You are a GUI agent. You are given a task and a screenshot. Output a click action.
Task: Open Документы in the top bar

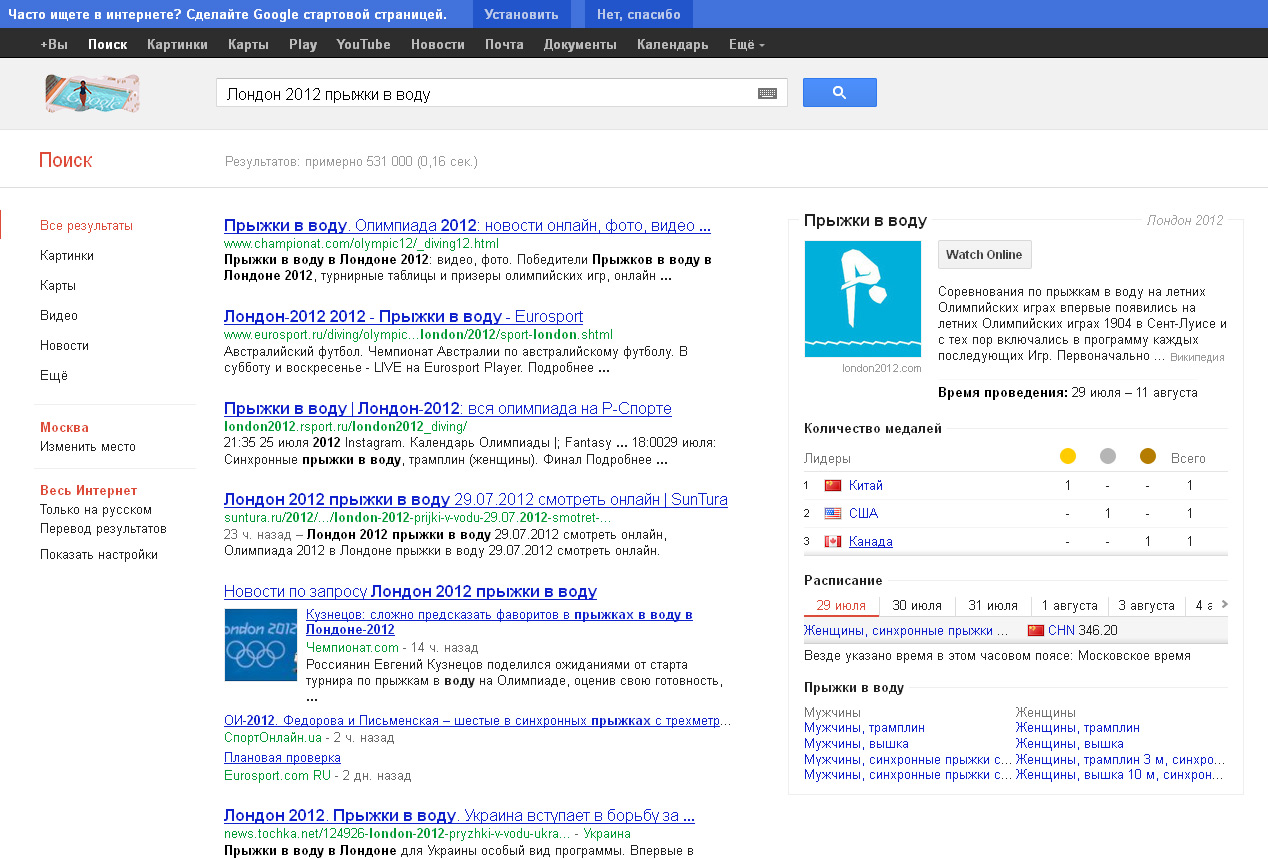(x=580, y=44)
